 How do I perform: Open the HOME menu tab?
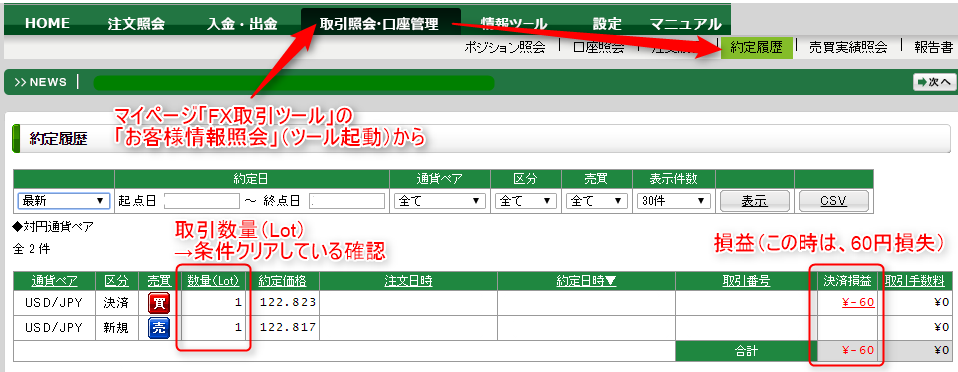[47, 24]
